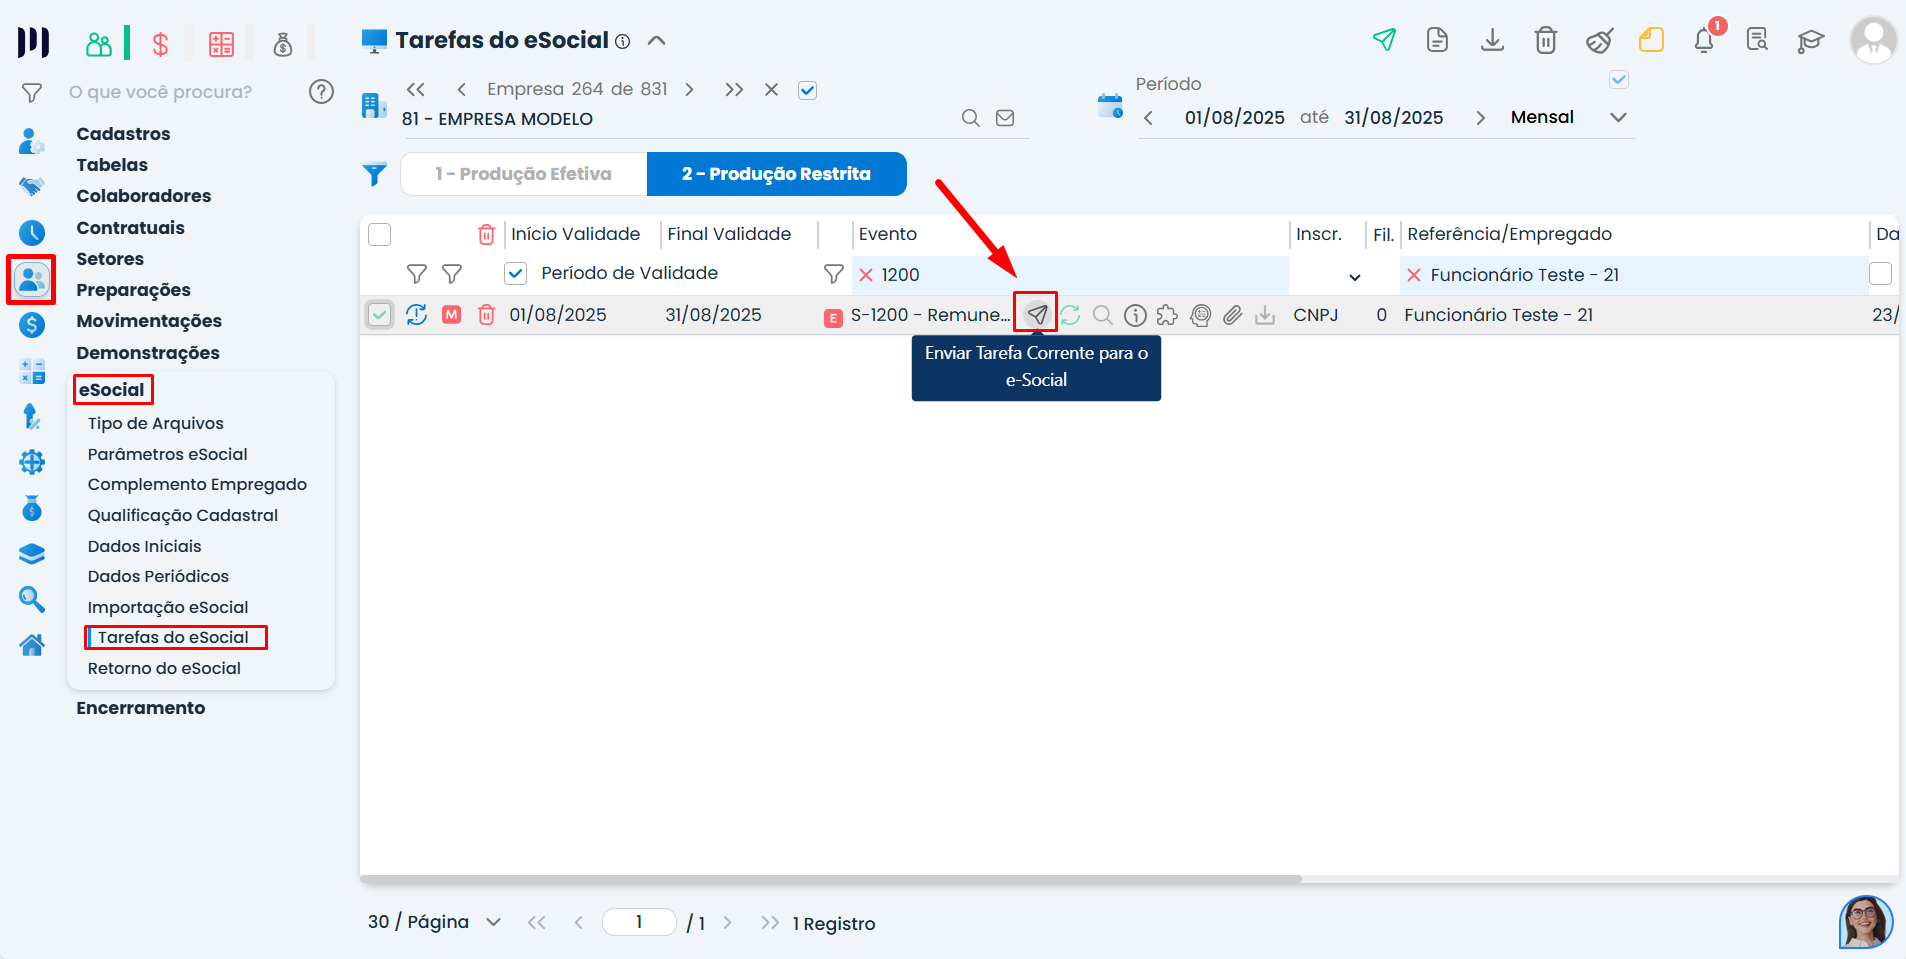1906x959 pixels.
Task: Open the graduation cap training icon
Action: coord(1810,41)
